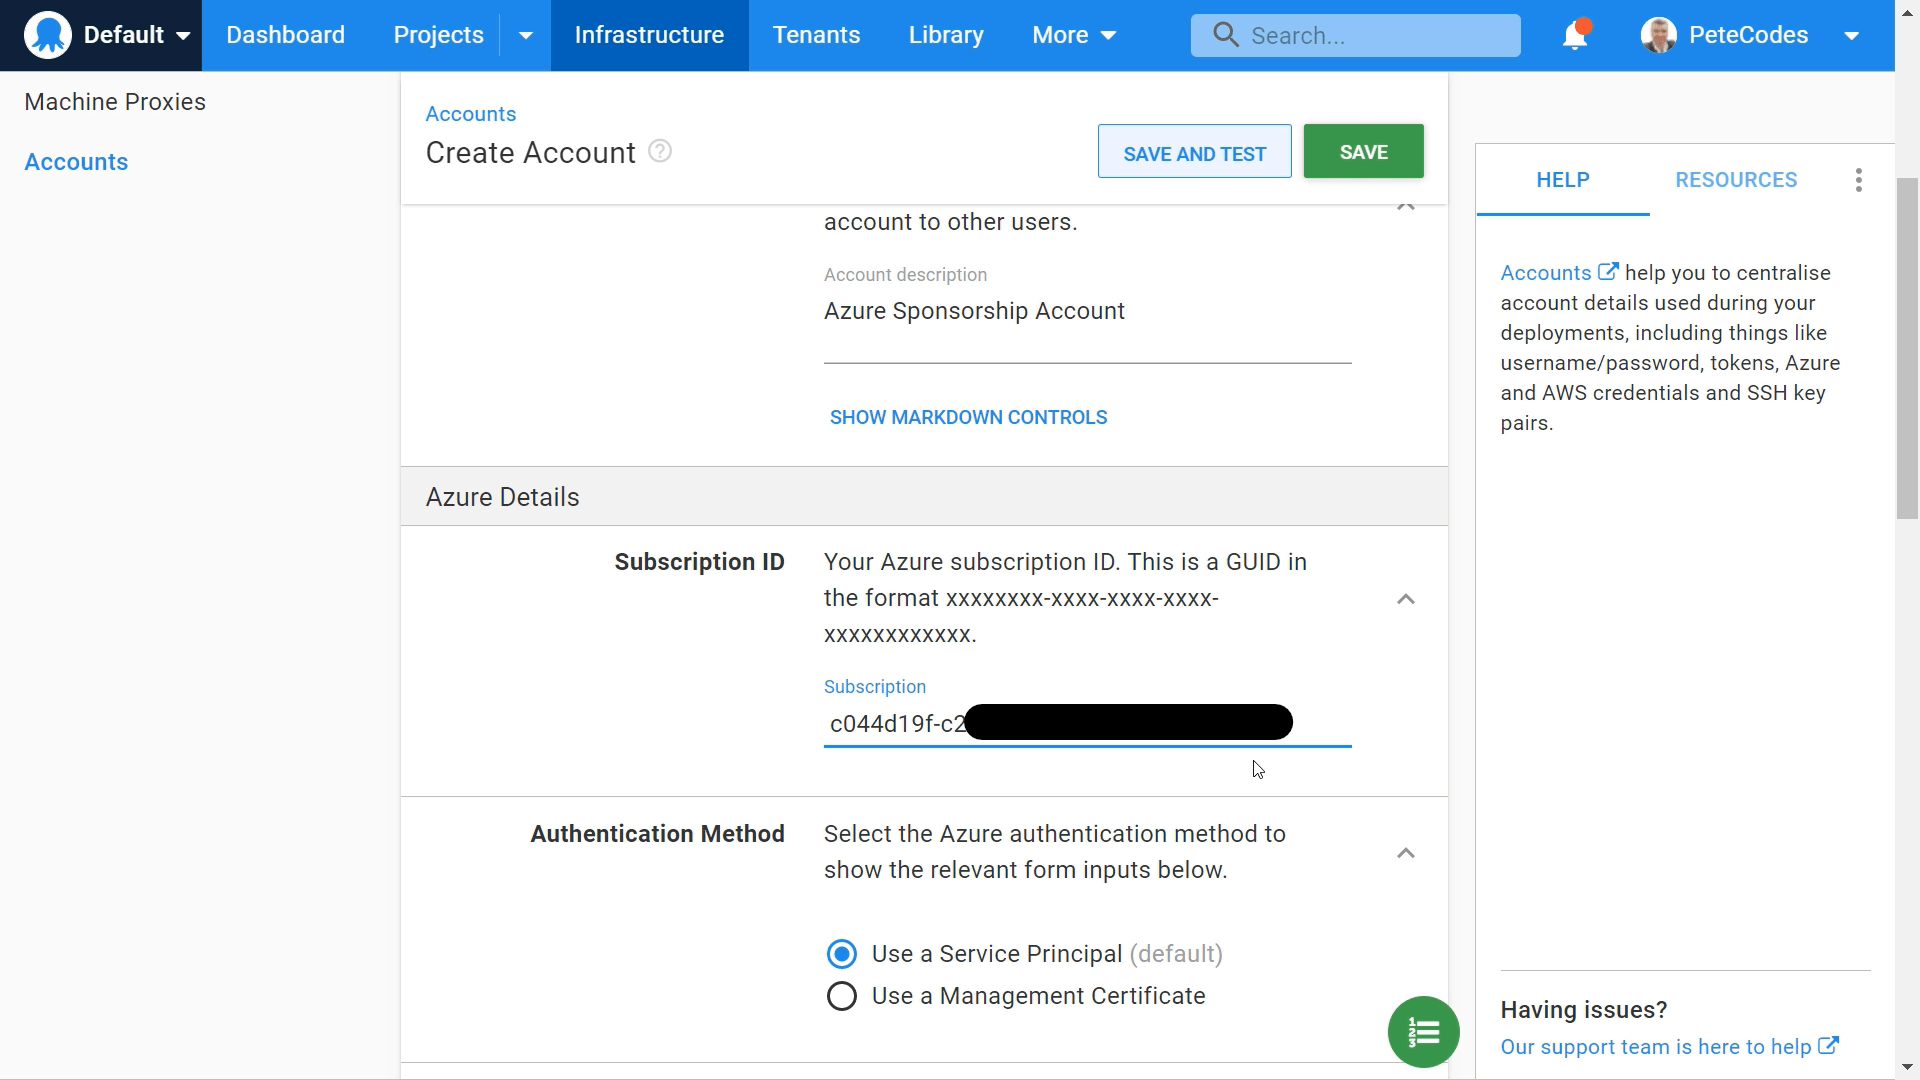This screenshot has height=1080, width=1920.
Task: Open the Tenants menu
Action: [816, 35]
